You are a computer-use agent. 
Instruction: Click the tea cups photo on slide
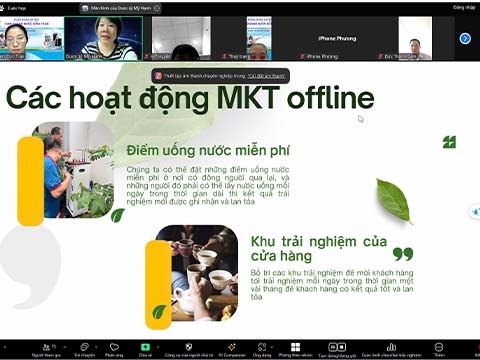coord(205,273)
